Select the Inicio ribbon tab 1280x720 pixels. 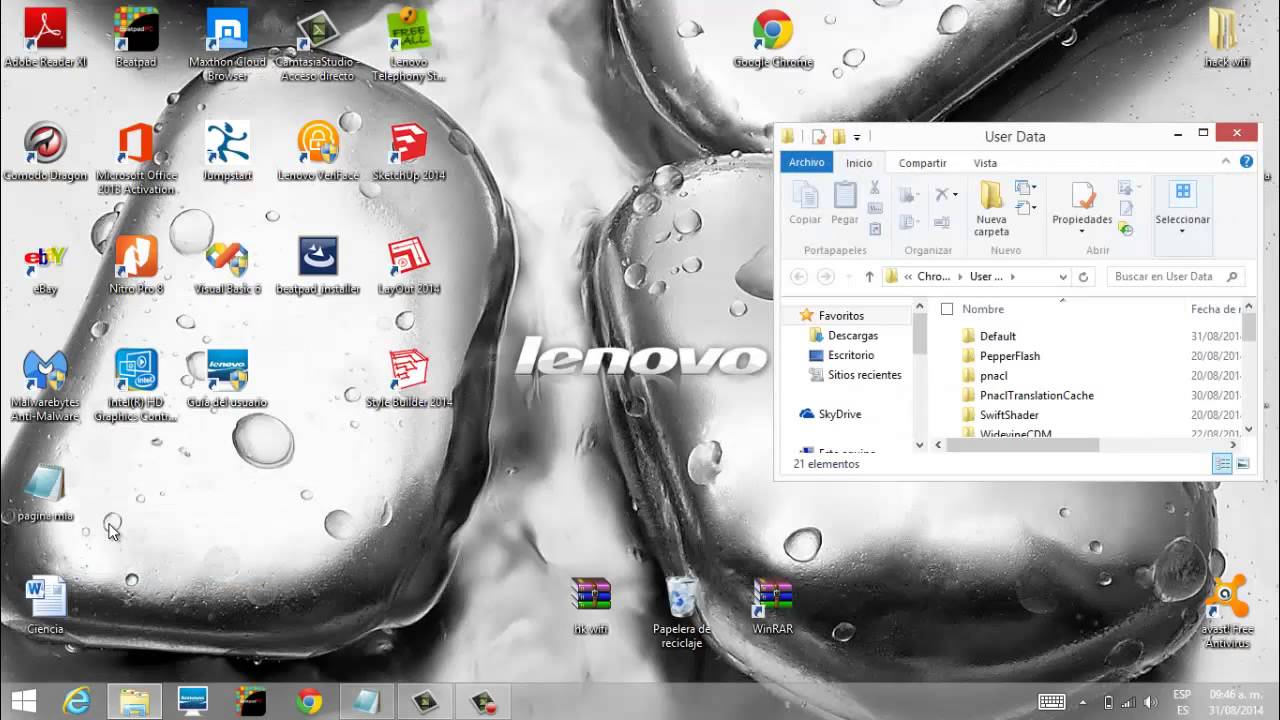pyautogui.click(x=859, y=163)
